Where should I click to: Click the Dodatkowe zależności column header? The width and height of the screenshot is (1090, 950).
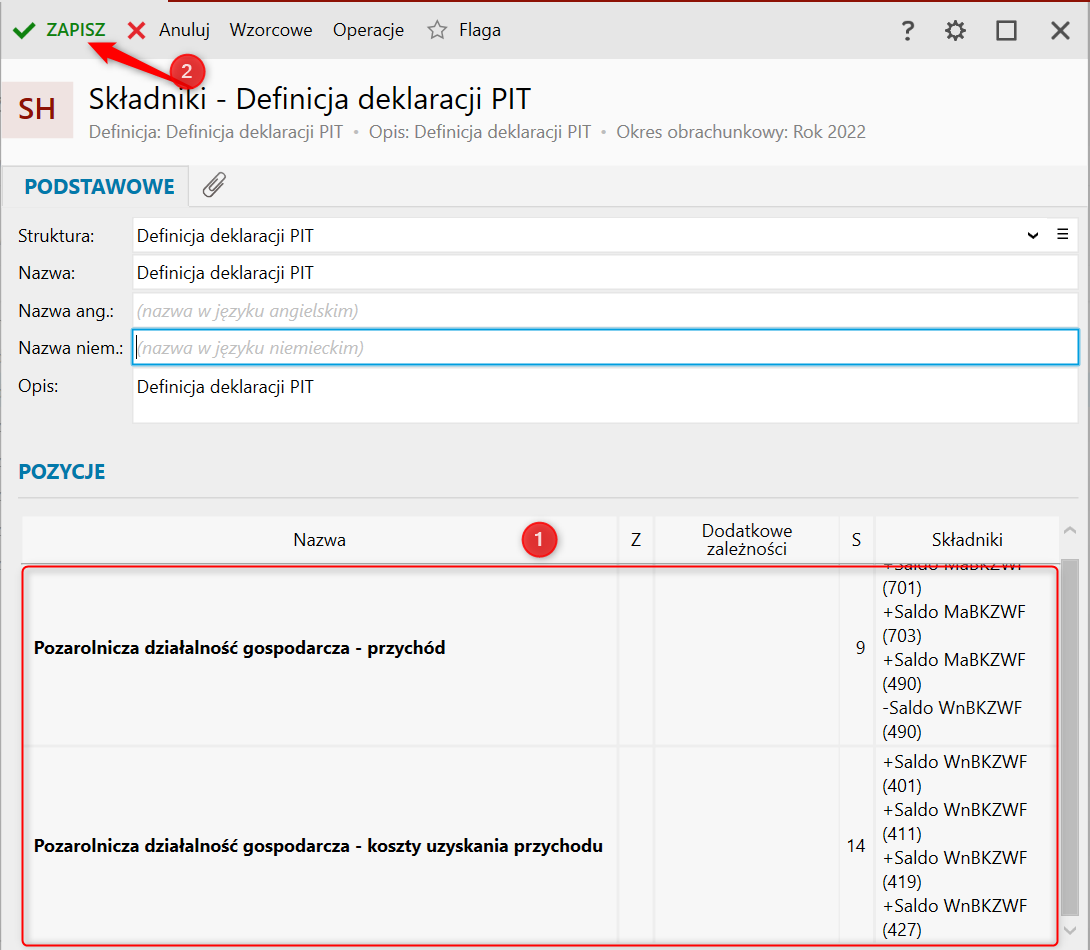coord(747,539)
